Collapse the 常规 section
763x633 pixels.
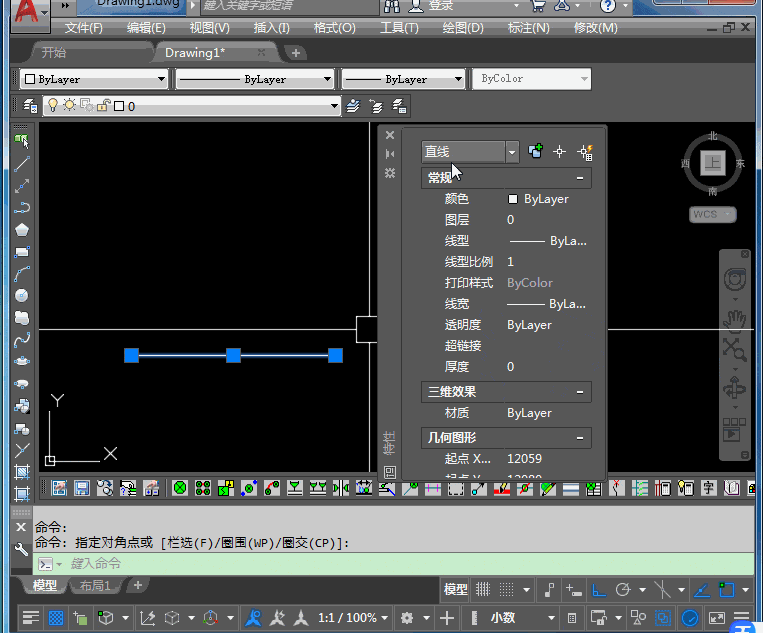pyautogui.click(x=580, y=178)
